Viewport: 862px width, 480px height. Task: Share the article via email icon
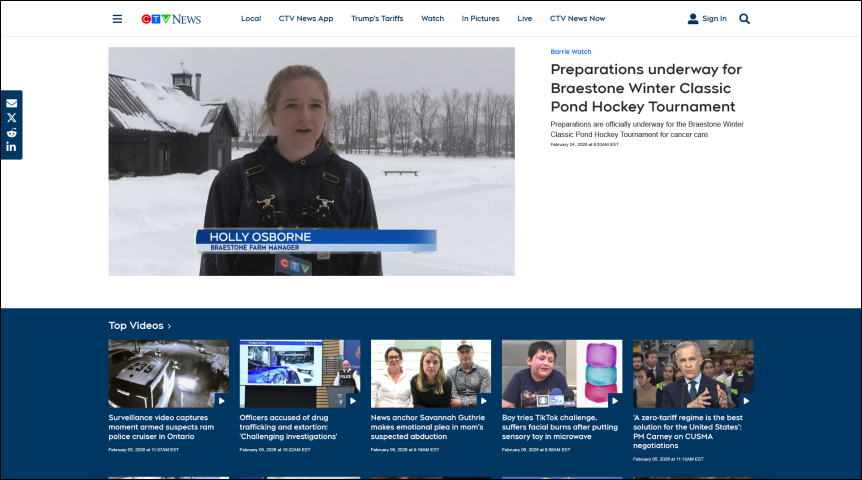coord(12,103)
